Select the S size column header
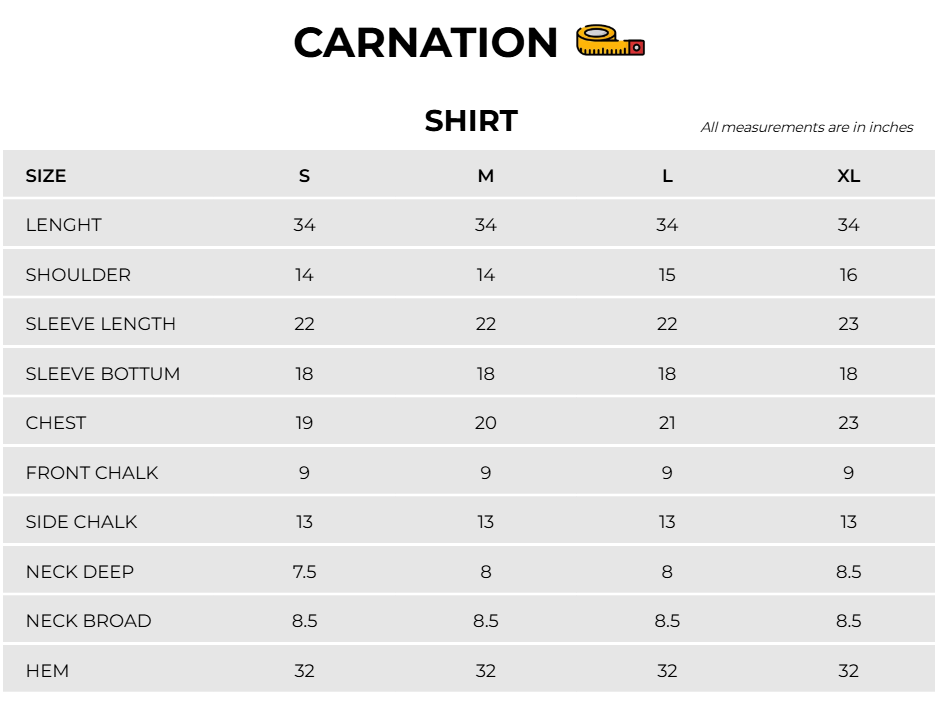935x718 pixels. coord(304,176)
